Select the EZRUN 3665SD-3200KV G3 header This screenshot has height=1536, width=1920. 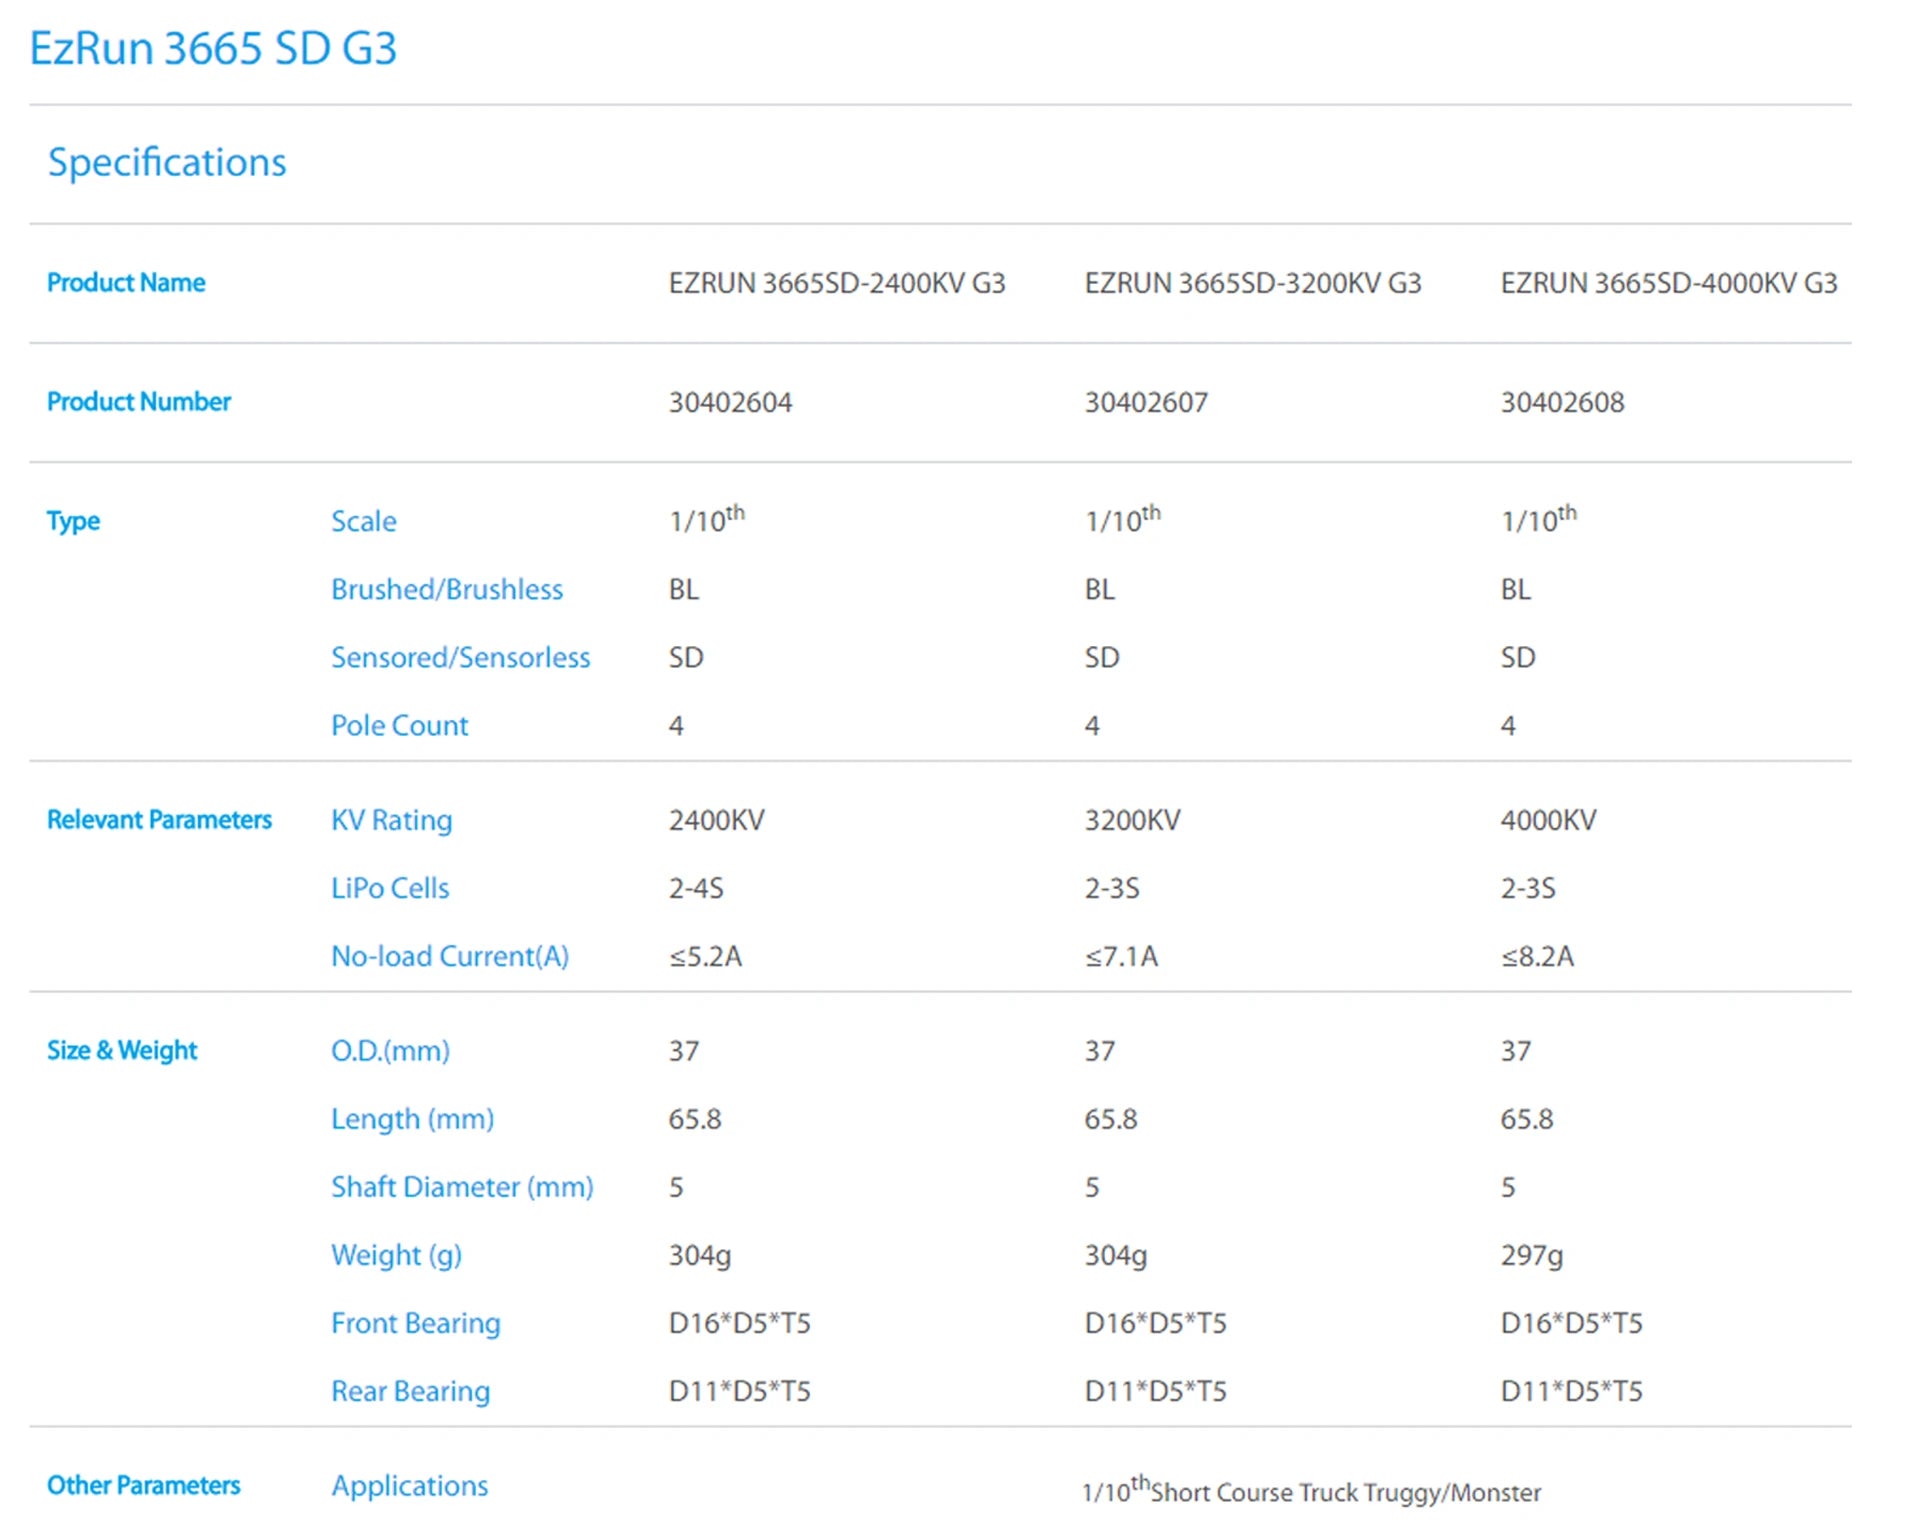pos(1252,283)
